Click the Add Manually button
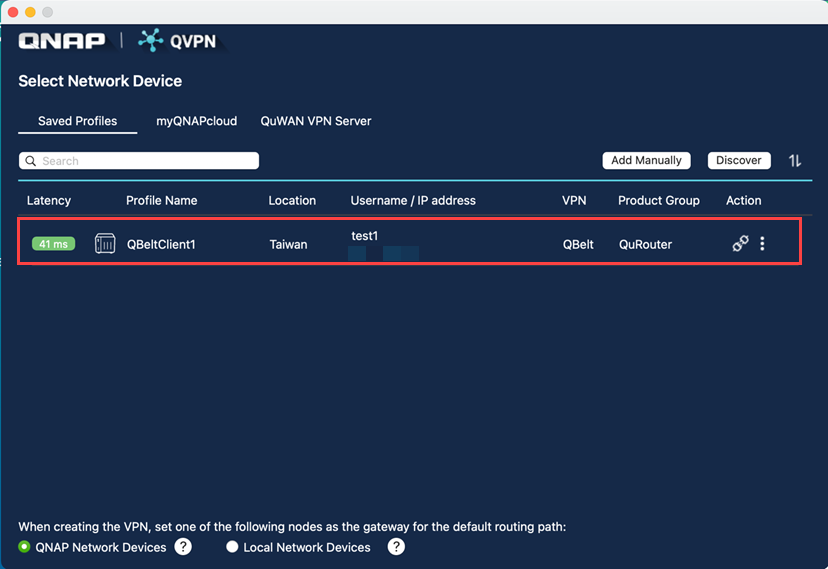This screenshot has height=569, width=828. (x=646, y=160)
